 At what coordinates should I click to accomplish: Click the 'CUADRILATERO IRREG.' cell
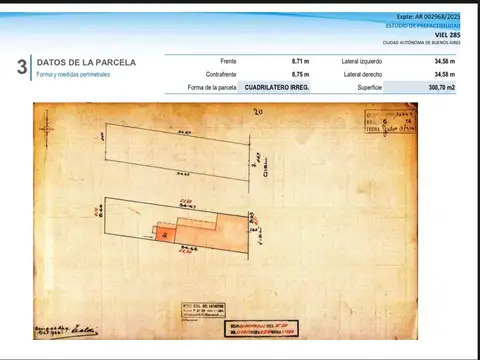[274, 87]
